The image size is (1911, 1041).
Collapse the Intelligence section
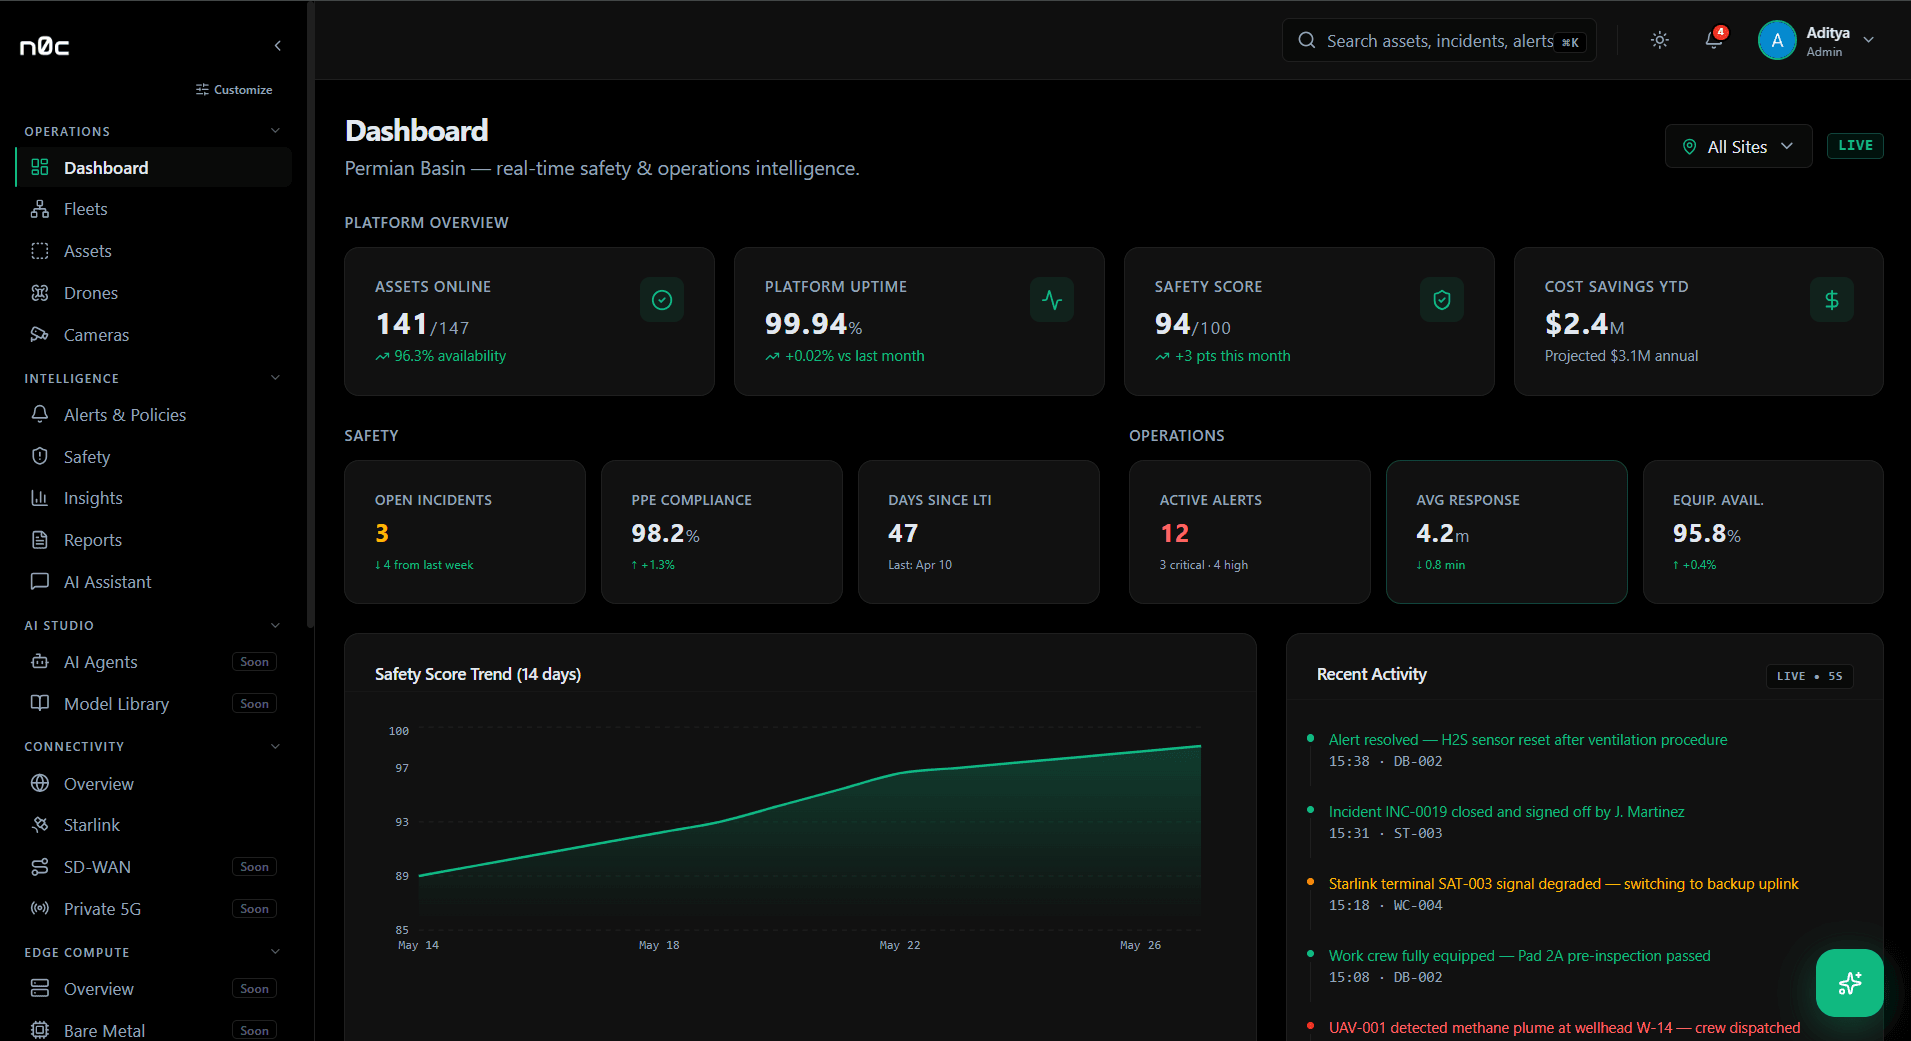click(x=275, y=378)
